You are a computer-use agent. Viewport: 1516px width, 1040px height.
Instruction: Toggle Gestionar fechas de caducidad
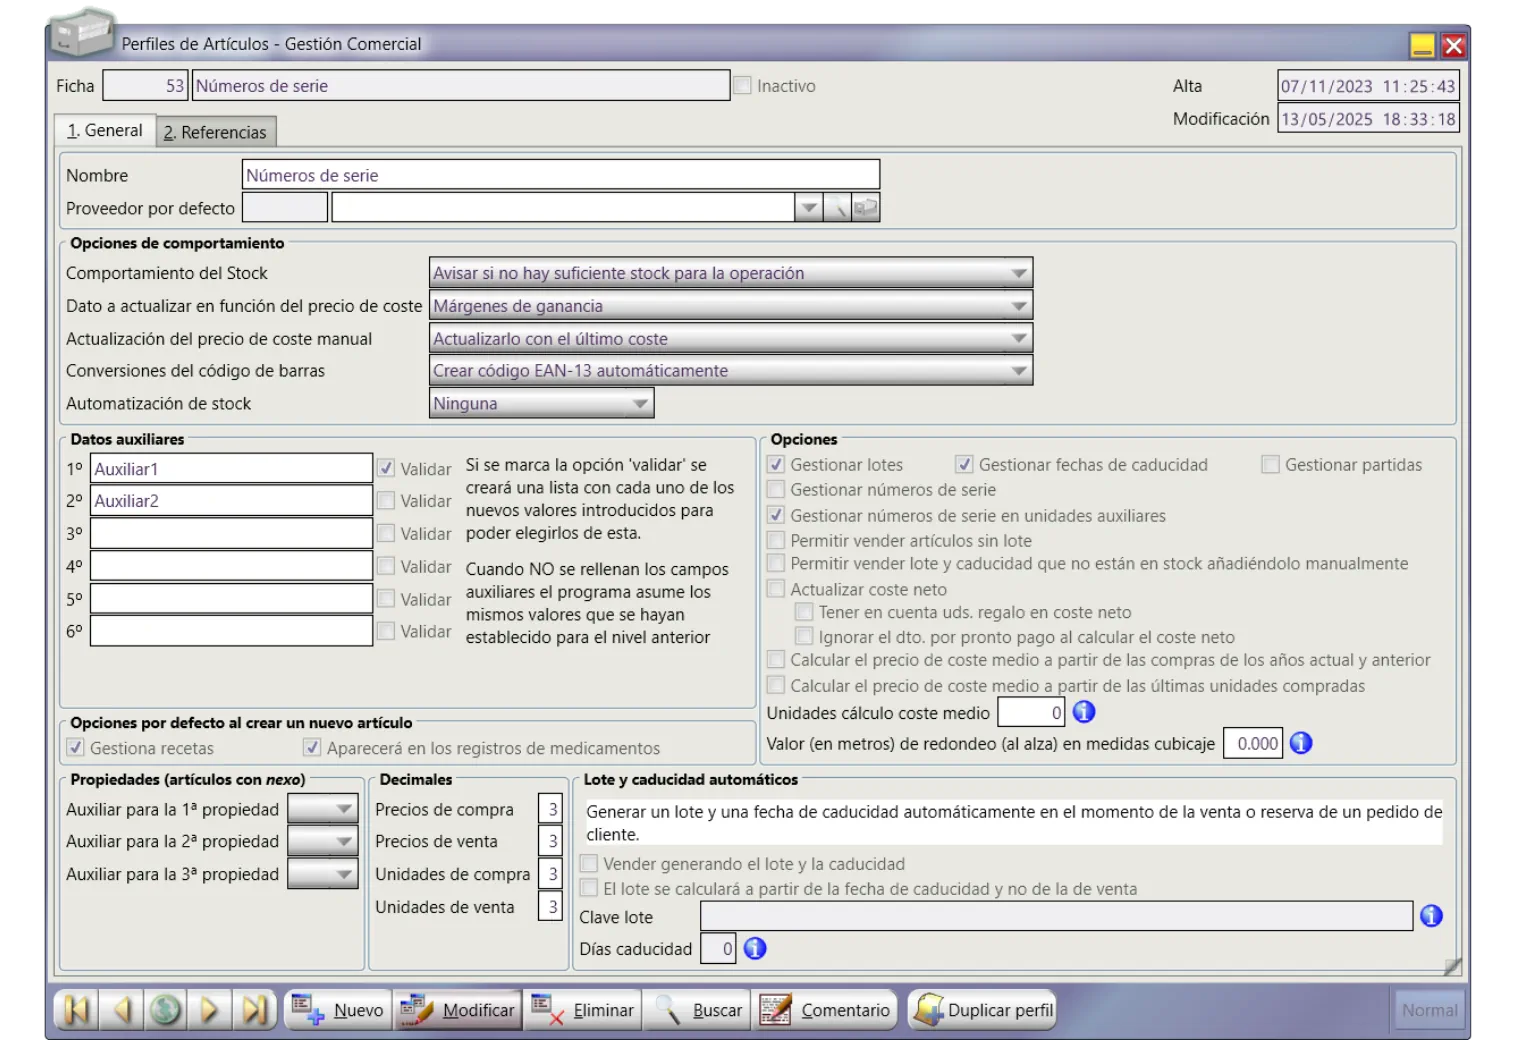click(964, 464)
